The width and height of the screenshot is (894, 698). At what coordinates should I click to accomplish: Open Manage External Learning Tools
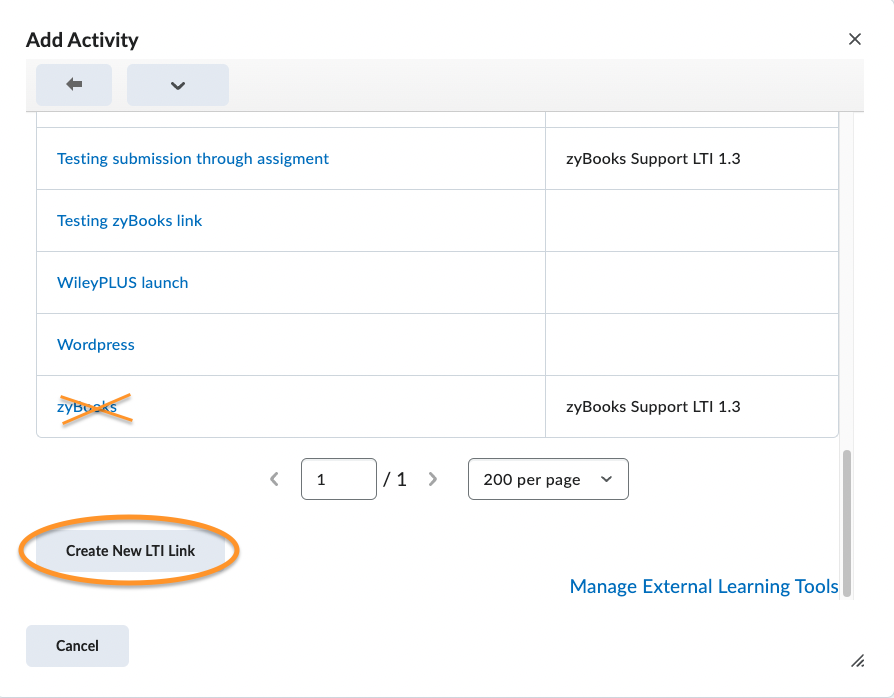pos(704,586)
